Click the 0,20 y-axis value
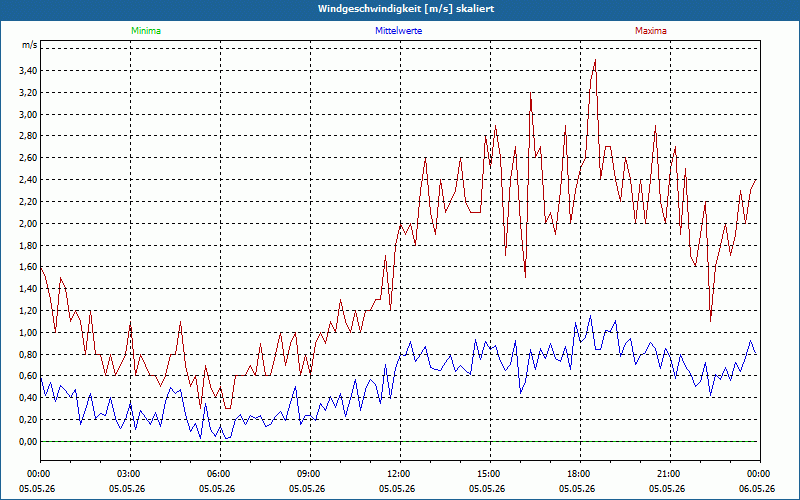The width and height of the screenshot is (800, 500). pos(28,420)
